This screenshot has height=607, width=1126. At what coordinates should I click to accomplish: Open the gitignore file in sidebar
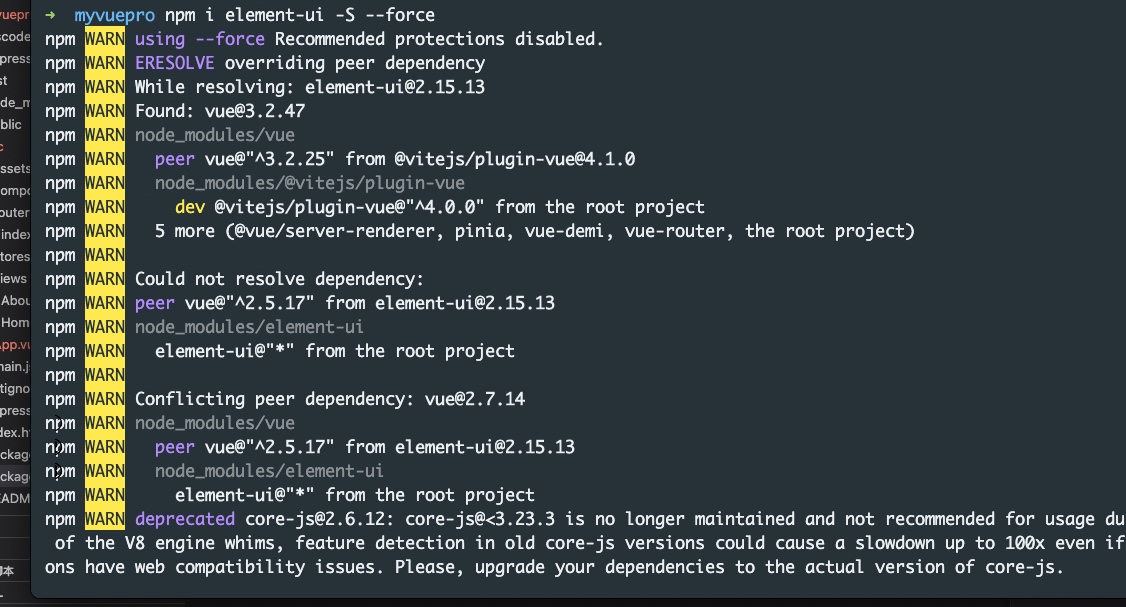[15, 389]
